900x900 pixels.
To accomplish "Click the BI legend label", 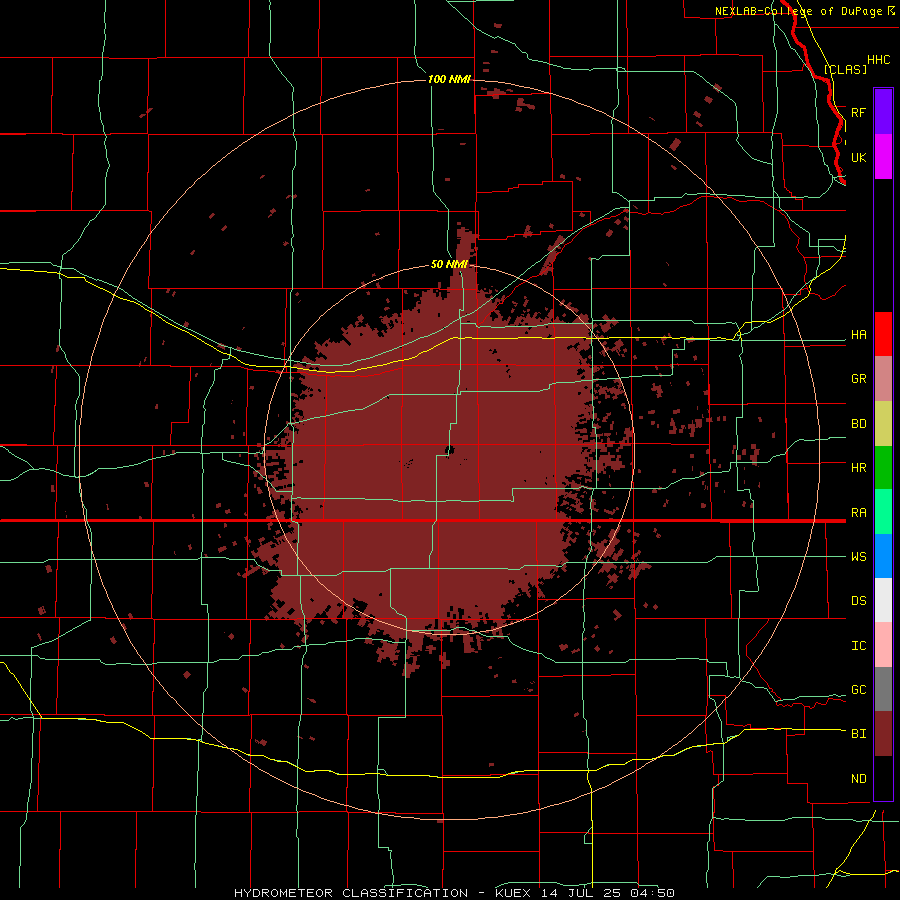I will (x=858, y=734).
